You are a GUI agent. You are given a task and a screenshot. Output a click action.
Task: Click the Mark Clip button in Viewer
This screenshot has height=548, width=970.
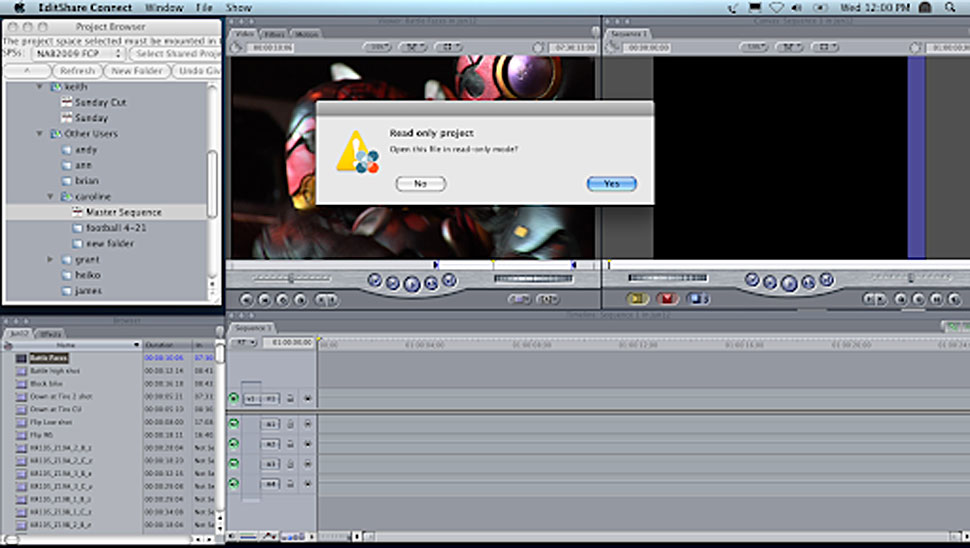264,300
